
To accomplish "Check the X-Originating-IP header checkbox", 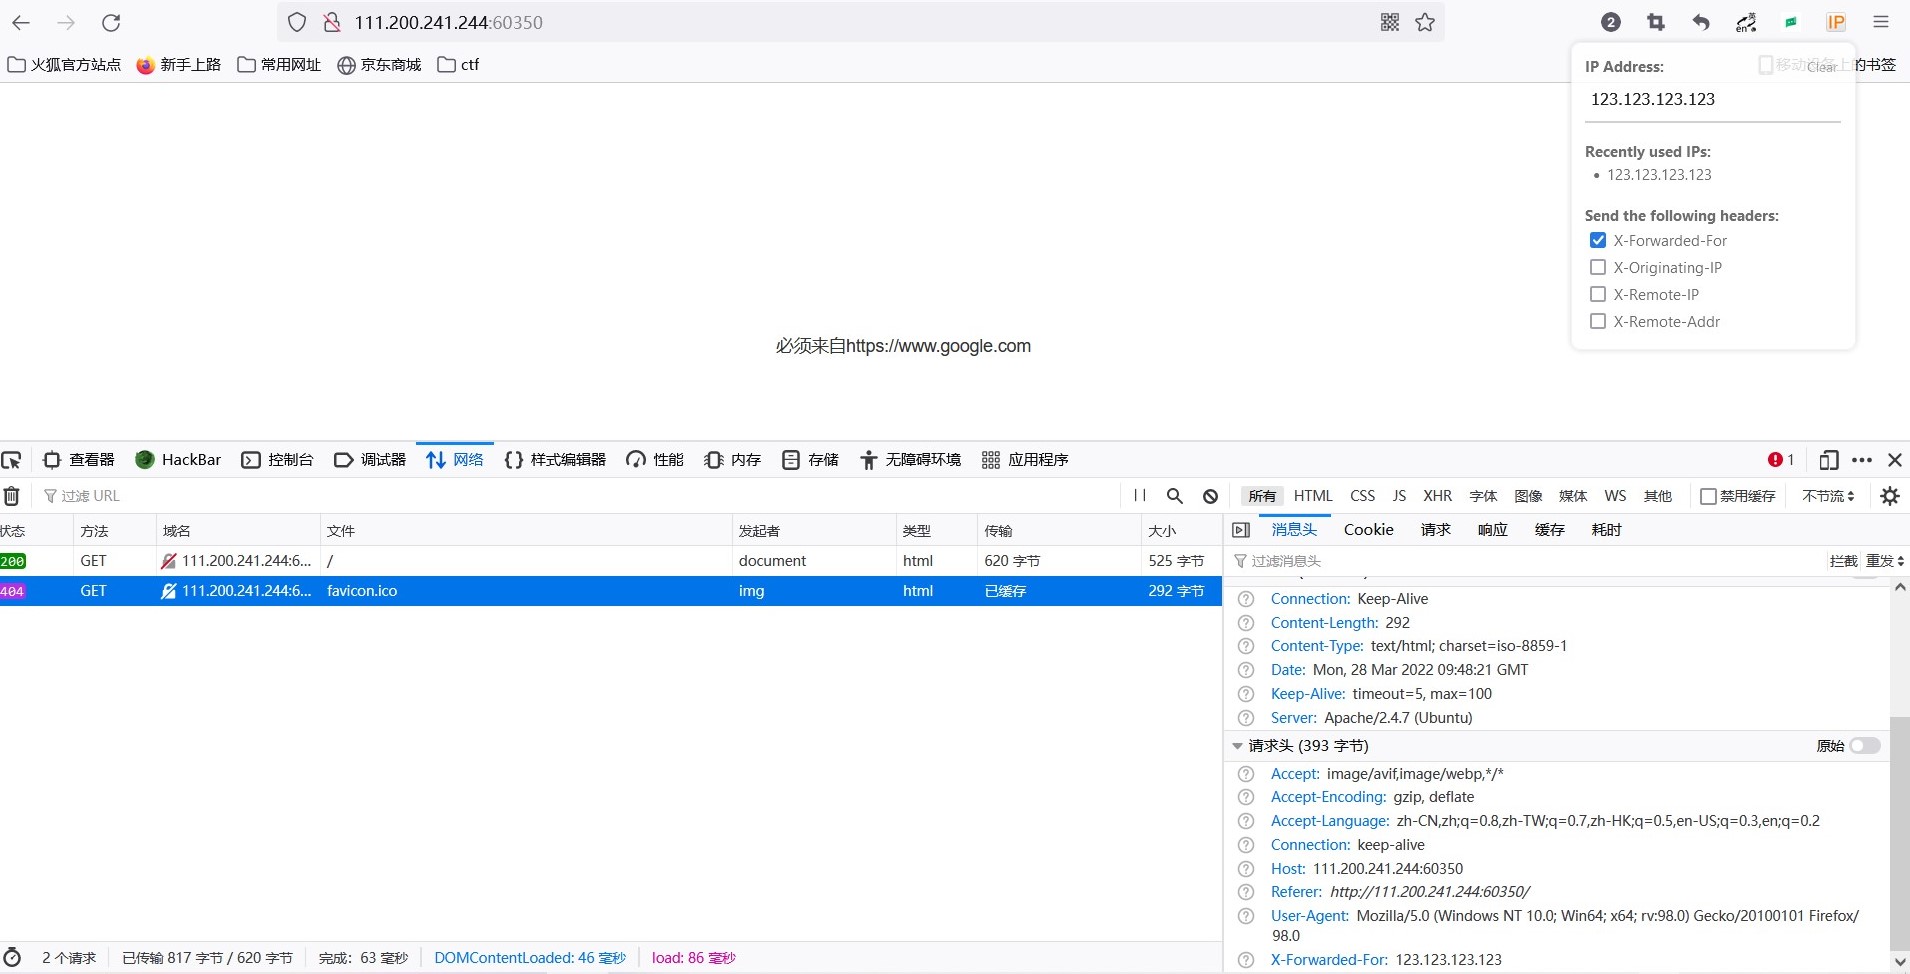I will (x=1597, y=267).
